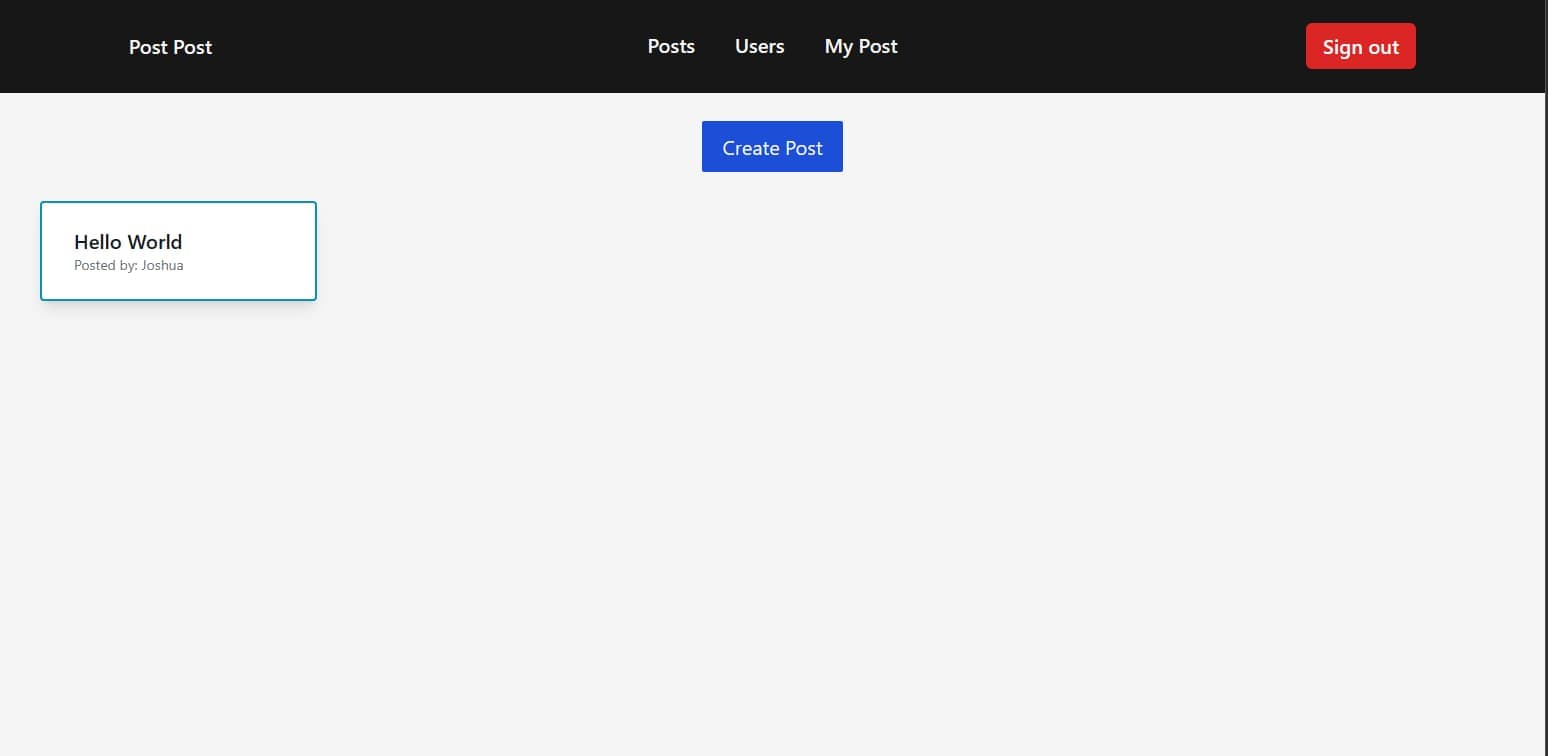Open the My Post navigation link

click(861, 46)
